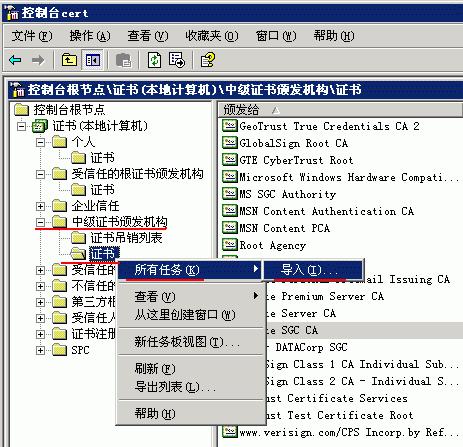This screenshot has height=447, width=463.
Task: Select the 证书吊销列表 tree item
Action: [126, 238]
